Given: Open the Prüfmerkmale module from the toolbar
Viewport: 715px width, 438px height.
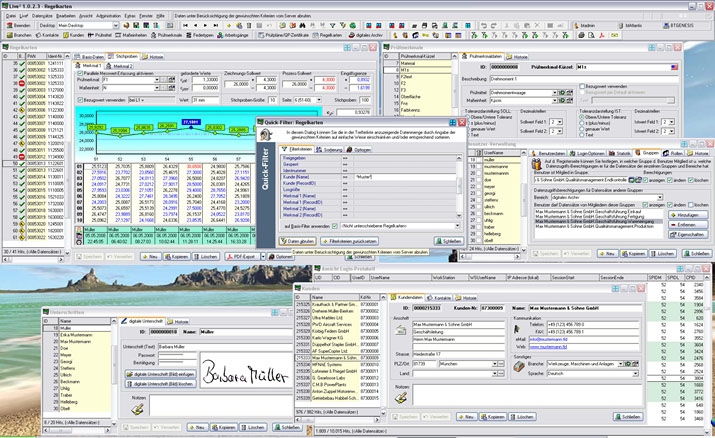Looking at the screenshot, I should click(166, 35).
